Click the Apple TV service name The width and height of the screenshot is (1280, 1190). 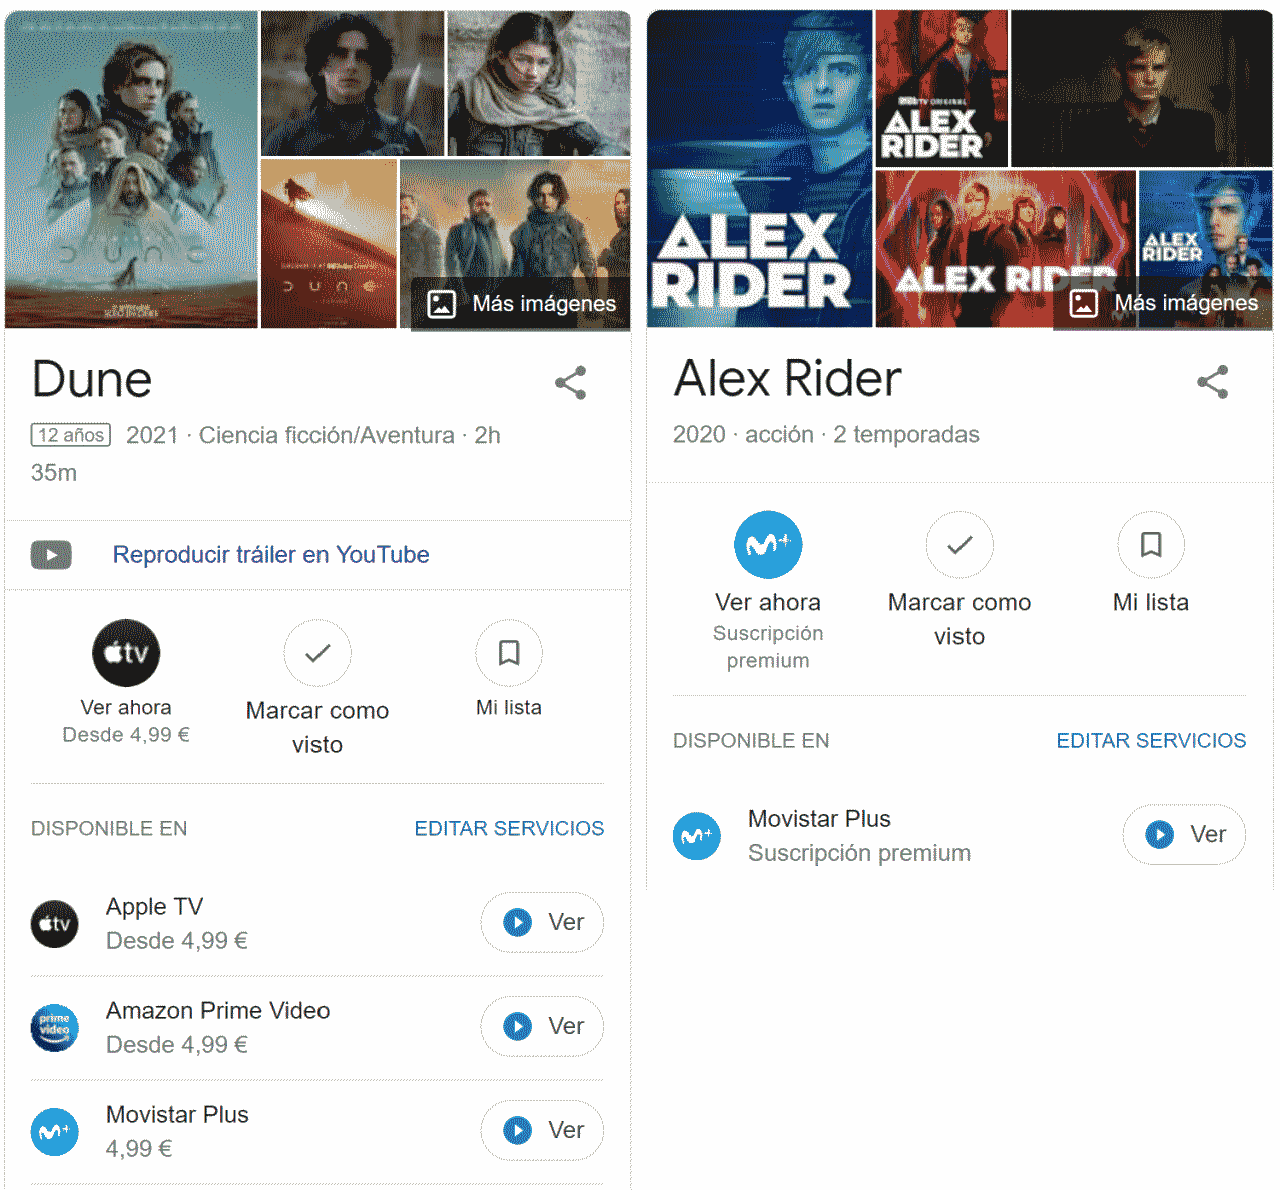pyautogui.click(x=155, y=907)
